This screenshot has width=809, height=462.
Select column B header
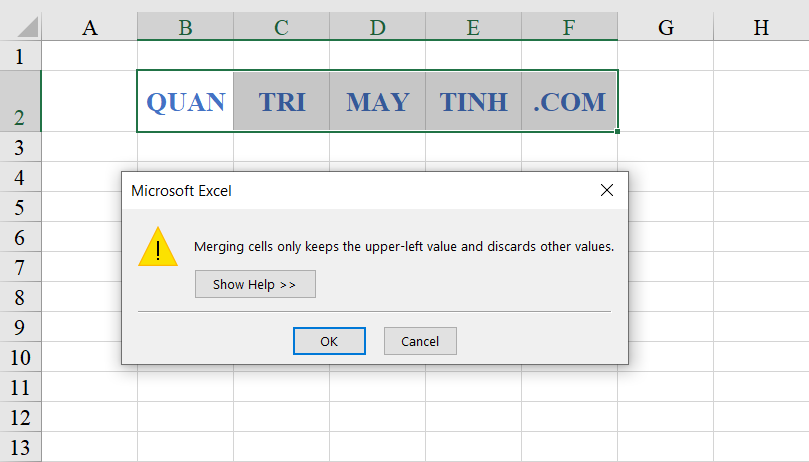185,27
